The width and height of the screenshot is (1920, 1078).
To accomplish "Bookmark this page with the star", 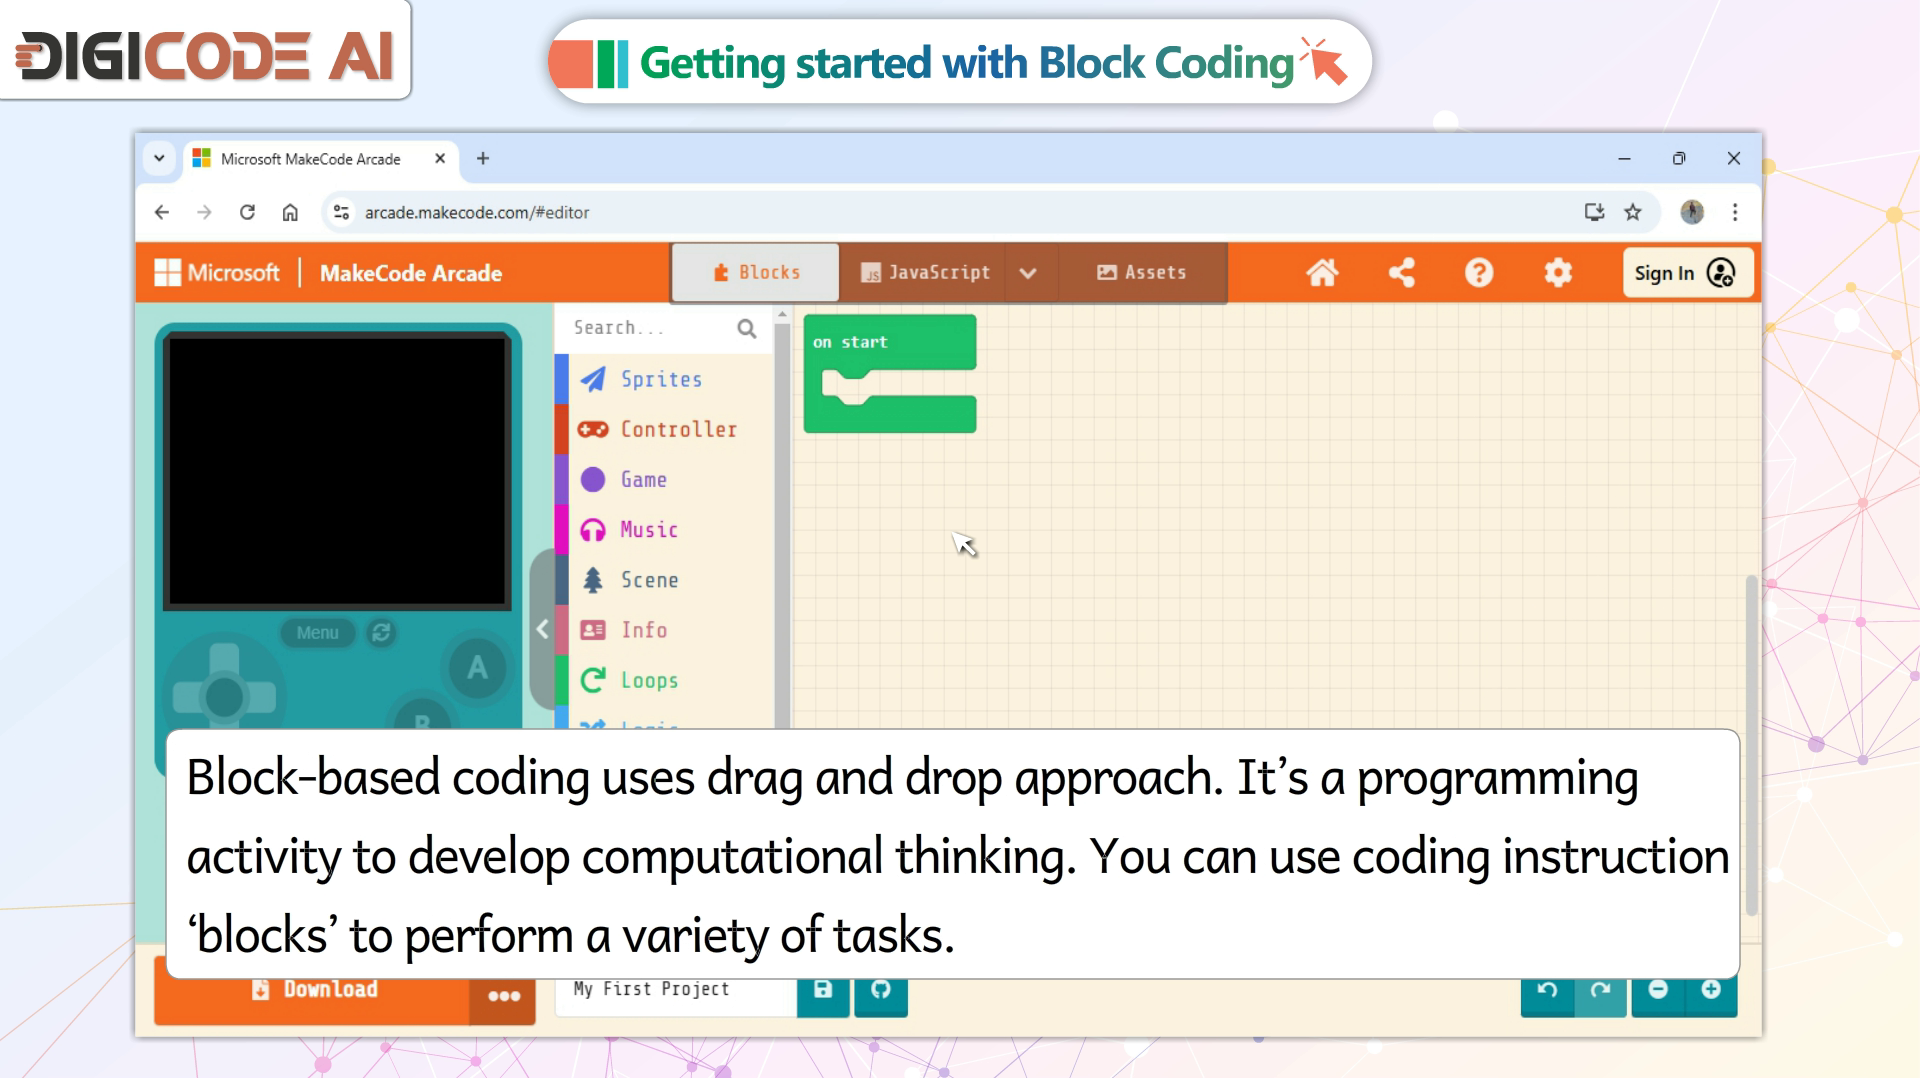I will 1633,212.
